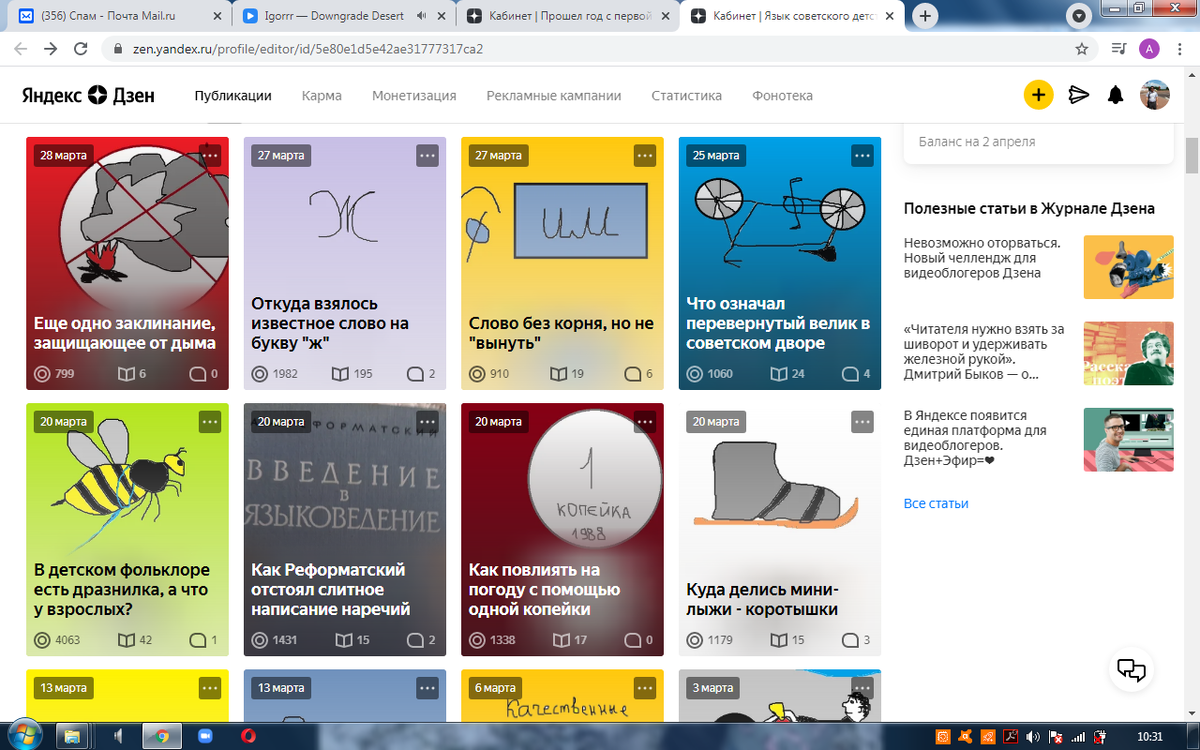The height and width of the screenshot is (750, 1200).
Task: Open the Публикации tab
Action: pyautogui.click(x=233, y=96)
